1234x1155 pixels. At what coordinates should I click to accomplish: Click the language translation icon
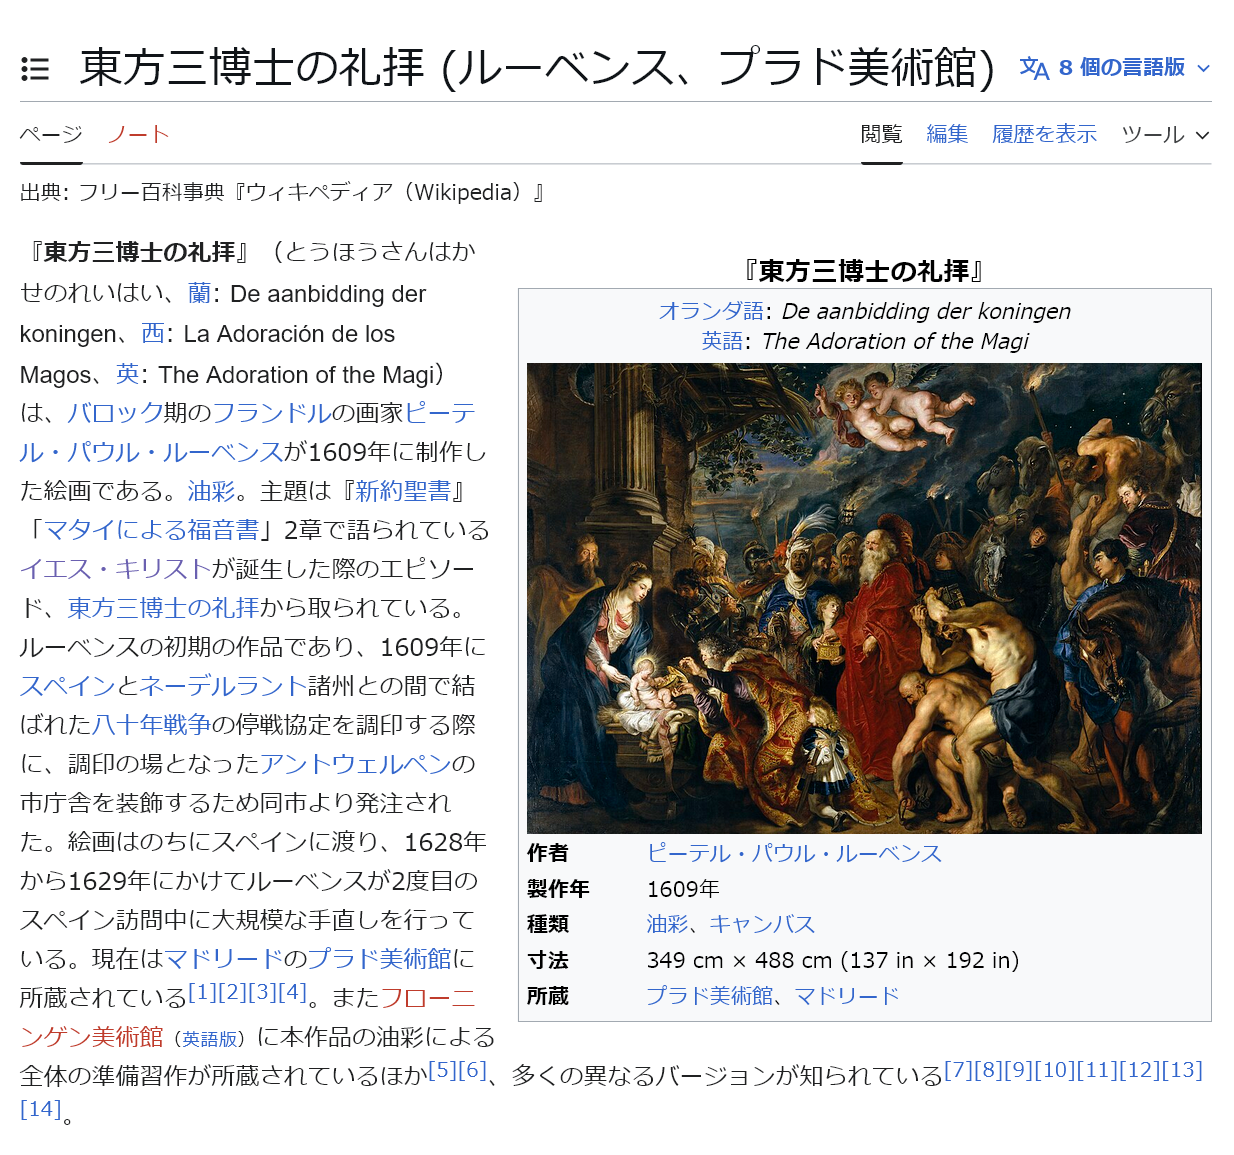pyautogui.click(x=1034, y=68)
